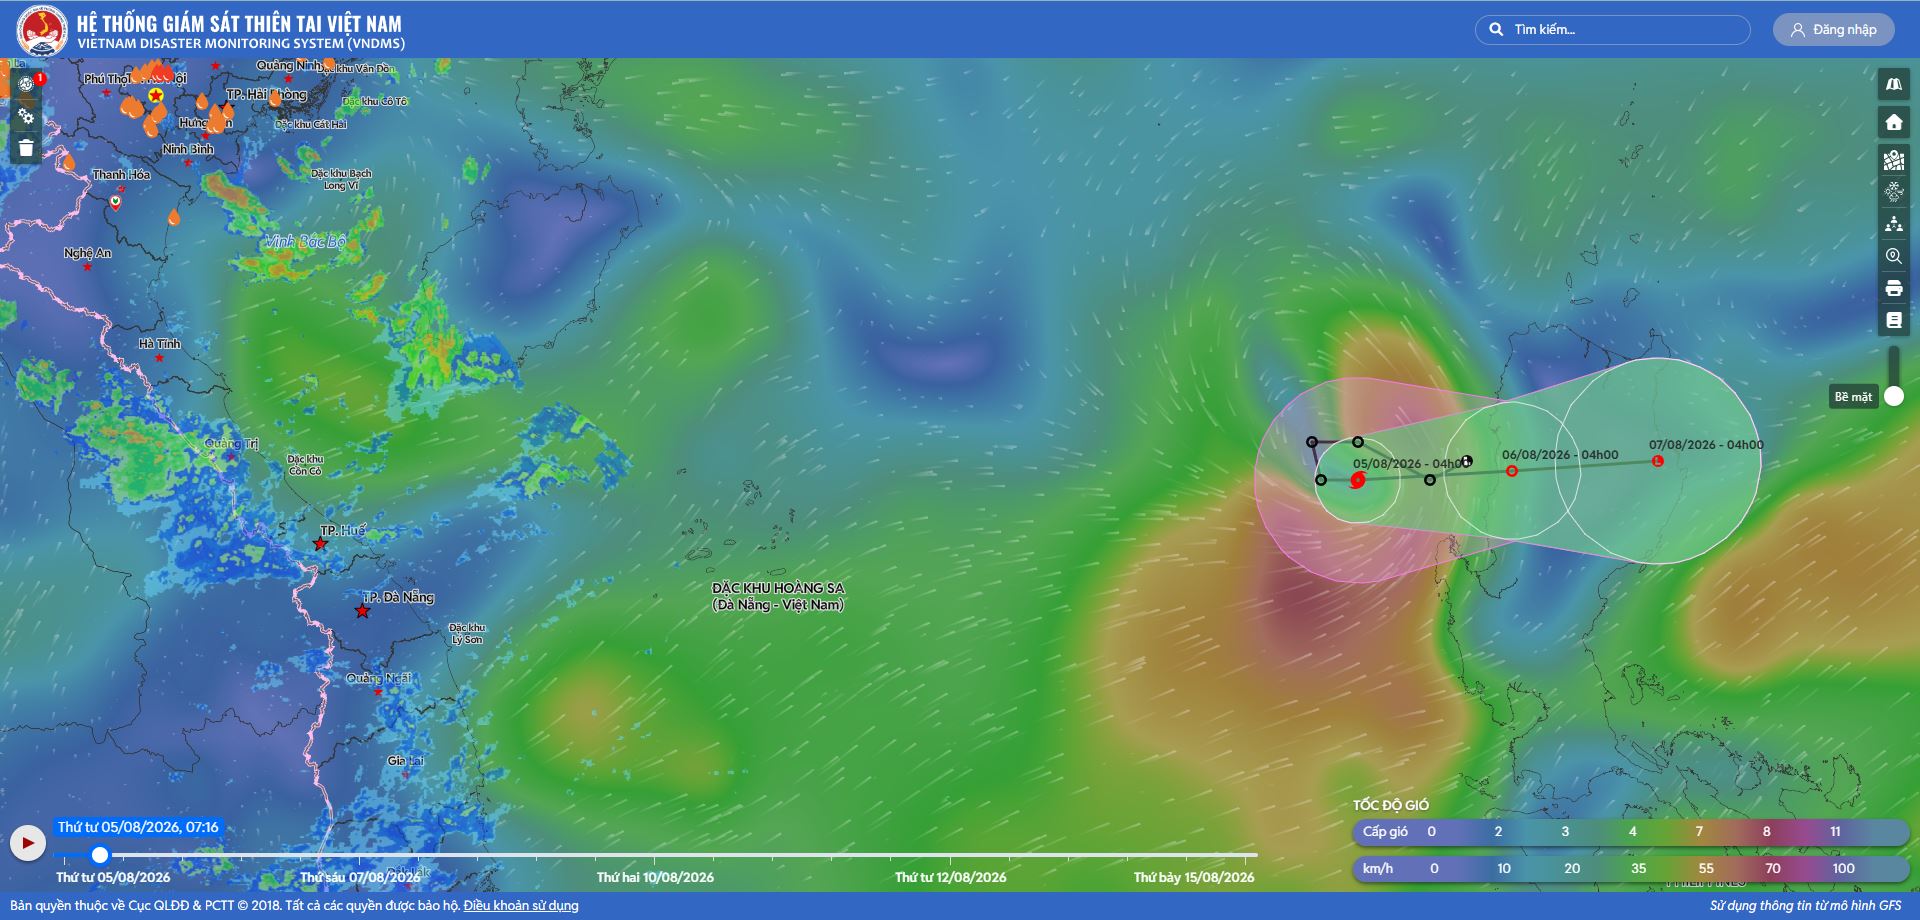The height and width of the screenshot is (920, 1920).
Task: Click the location search magnifier icon
Action: tap(1894, 256)
